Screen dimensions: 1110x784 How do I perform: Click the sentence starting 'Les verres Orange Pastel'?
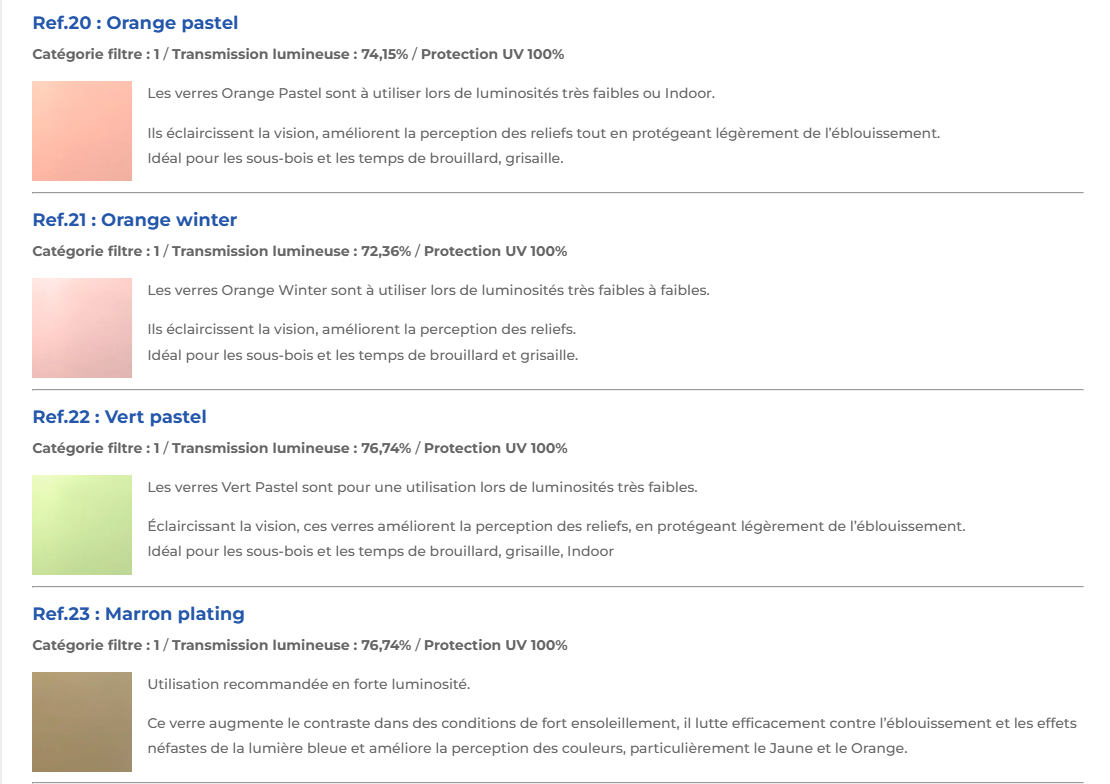[x=430, y=94]
